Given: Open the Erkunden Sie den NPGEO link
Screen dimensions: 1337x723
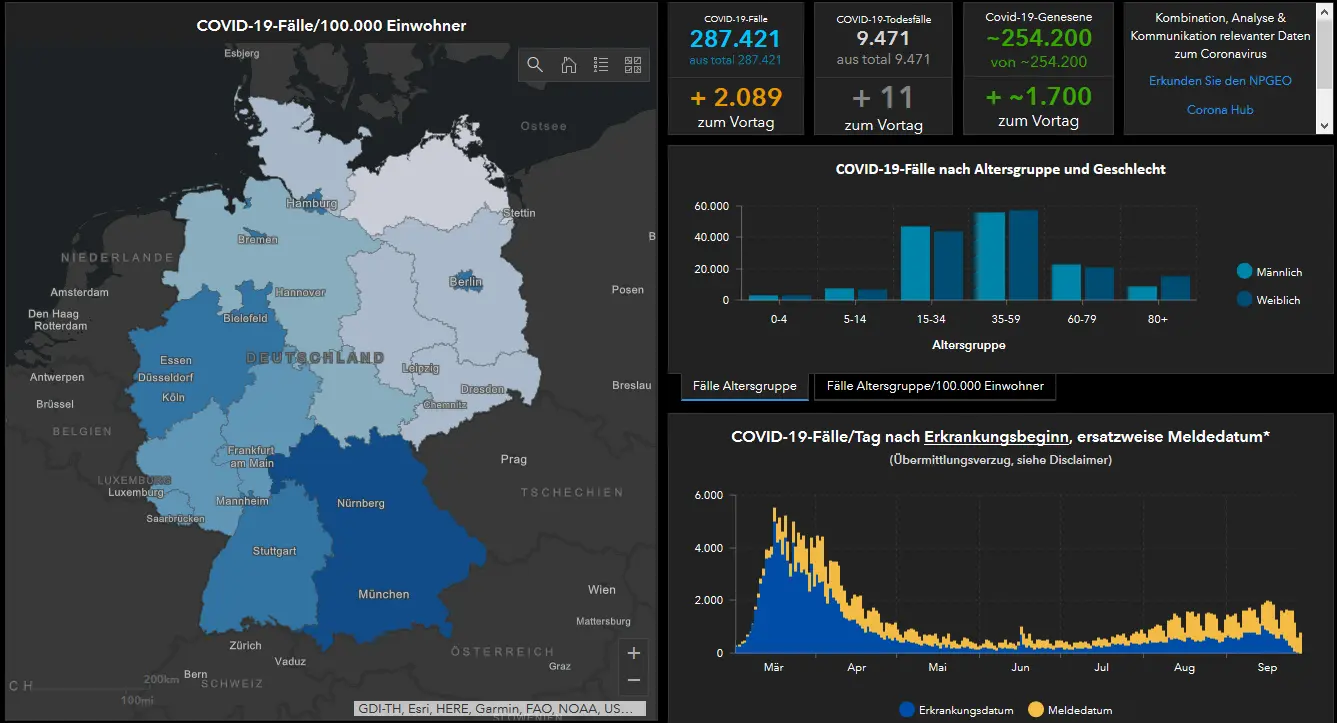Looking at the screenshot, I should click(x=1220, y=81).
